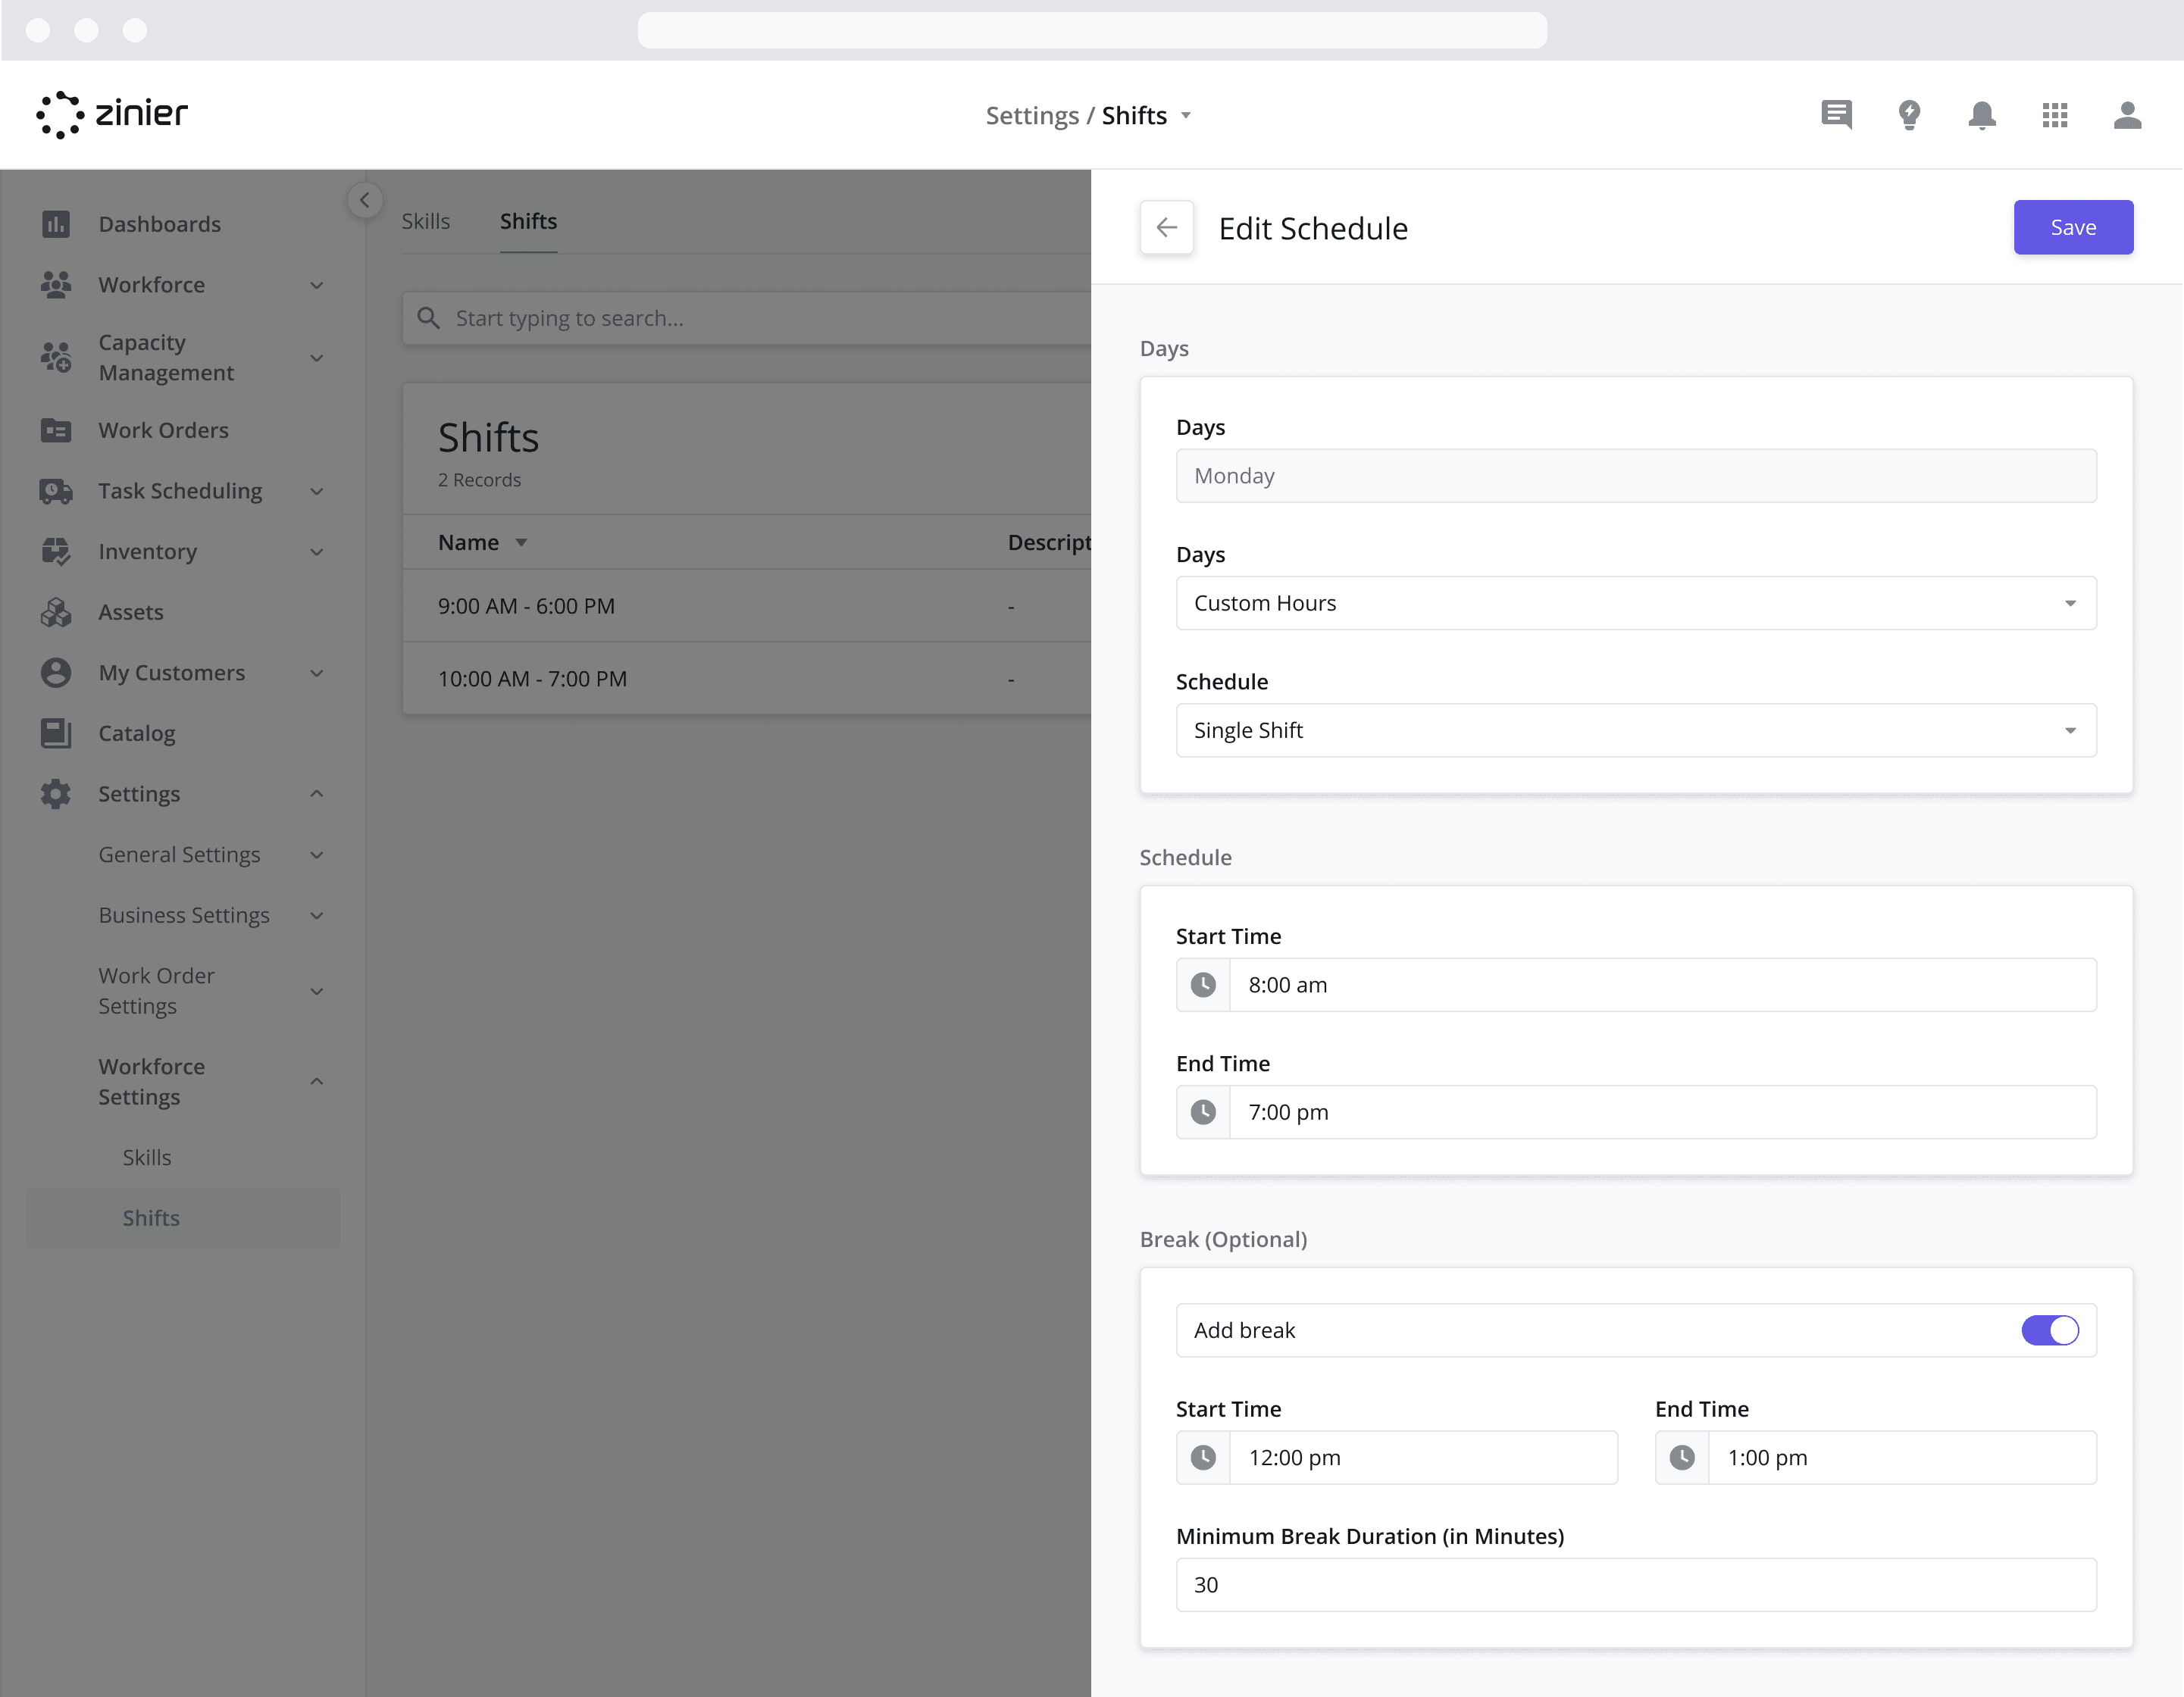Click the Catalog book icon
This screenshot has width=2184, height=1697.
(x=56, y=733)
